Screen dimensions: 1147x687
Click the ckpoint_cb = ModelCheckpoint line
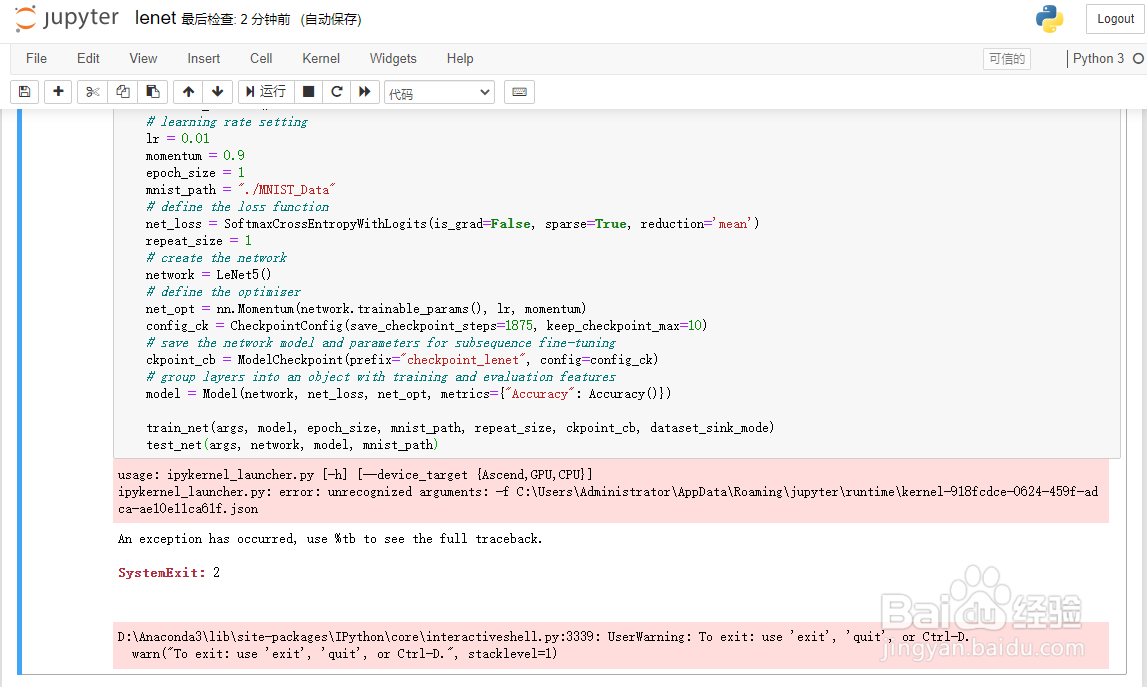click(x=402, y=359)
